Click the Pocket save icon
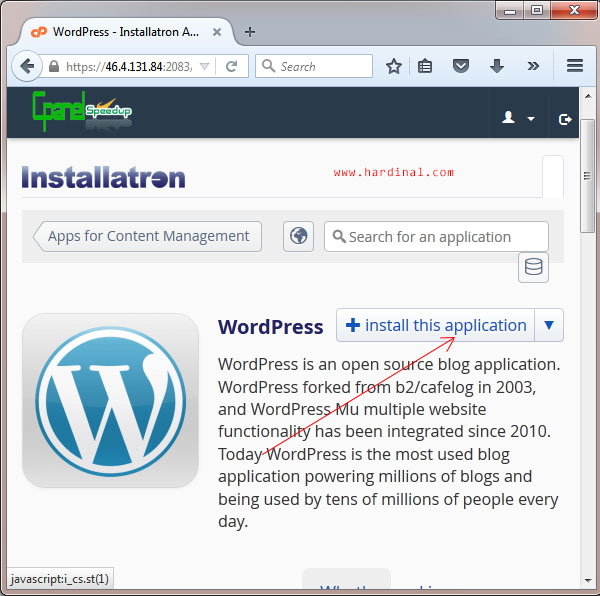The width and height of the screenshot is (600, 596). [x=461, y=67]
